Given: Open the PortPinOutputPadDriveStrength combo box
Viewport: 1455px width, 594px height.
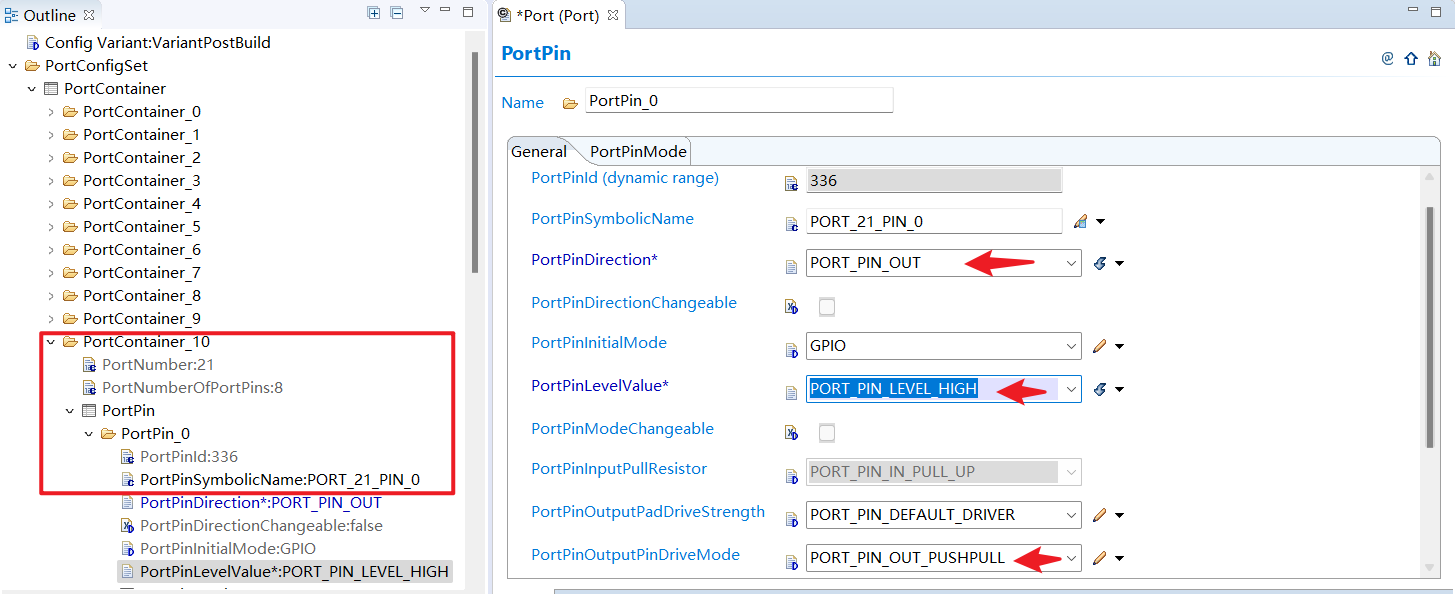Looking at the screenshot, I should (x=943, y=515).
